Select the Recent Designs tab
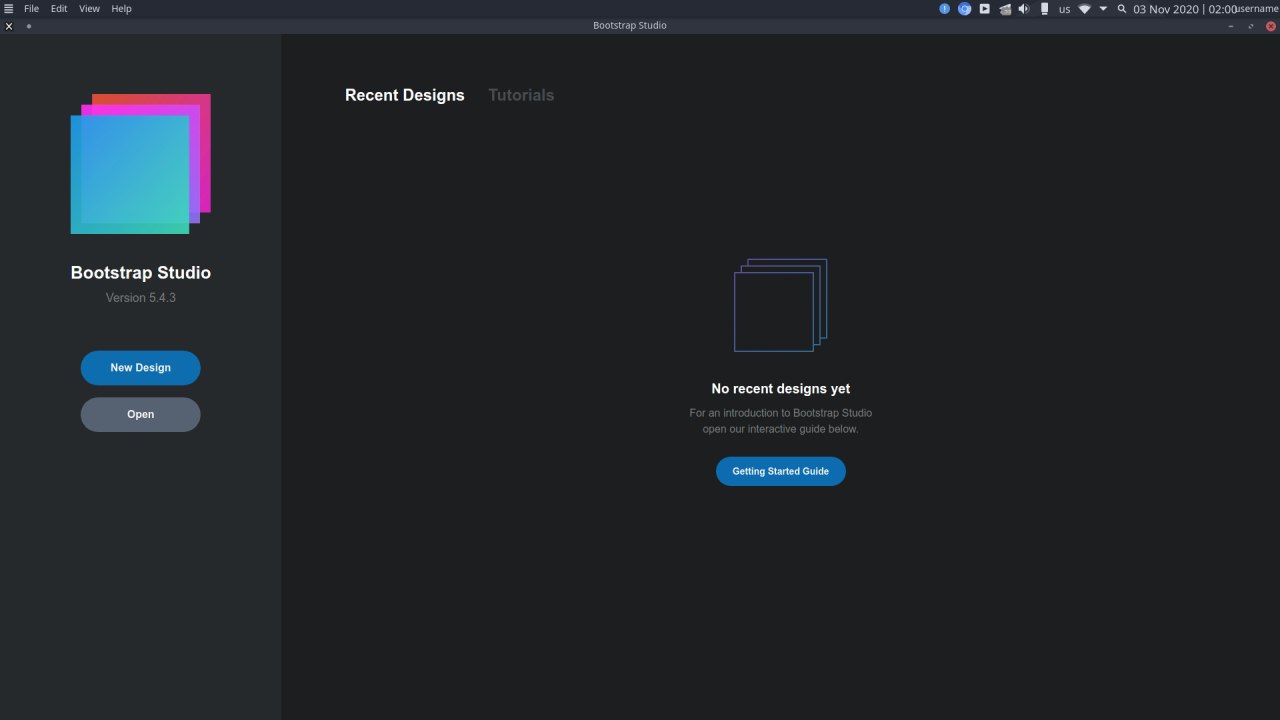 click(405, 95)
